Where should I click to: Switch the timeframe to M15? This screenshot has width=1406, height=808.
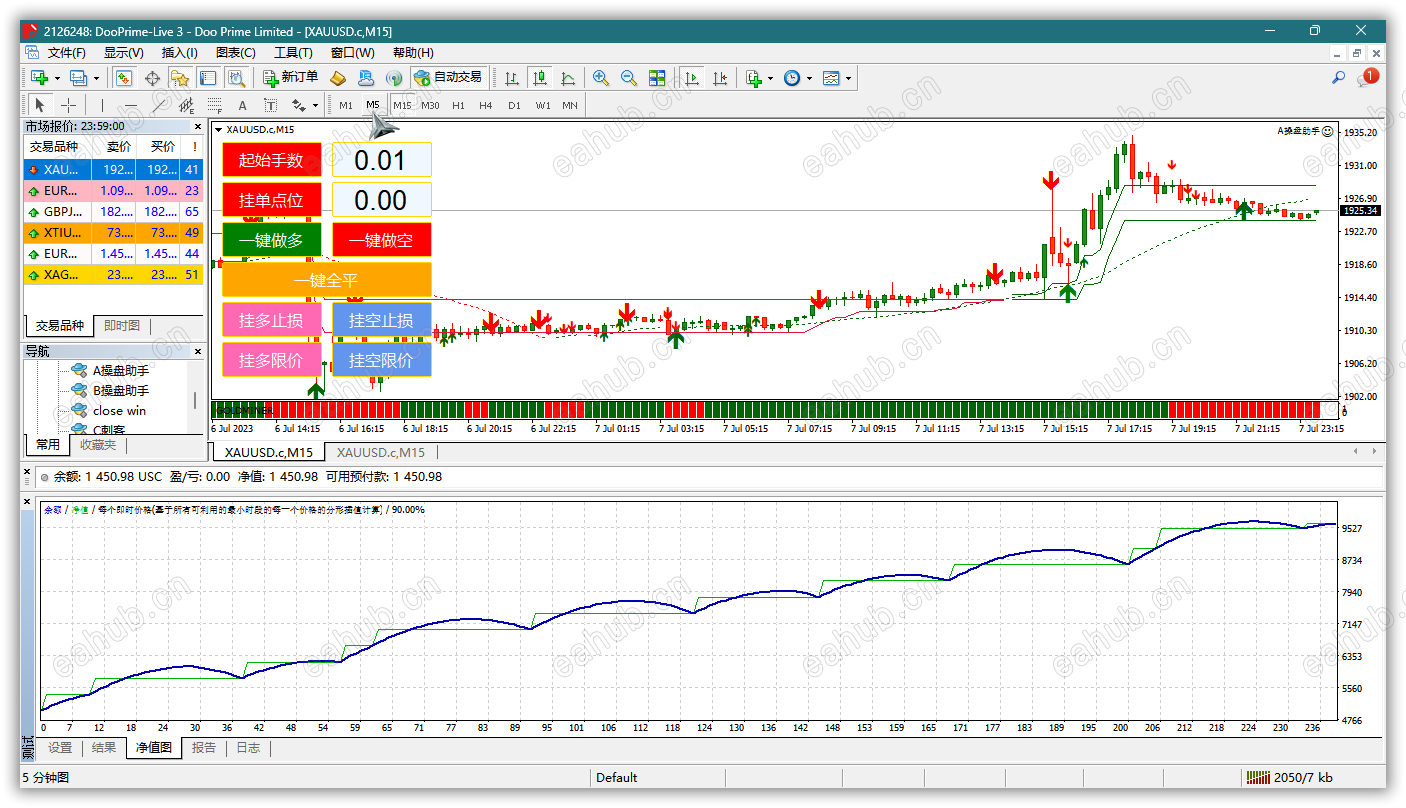[402, 105]
